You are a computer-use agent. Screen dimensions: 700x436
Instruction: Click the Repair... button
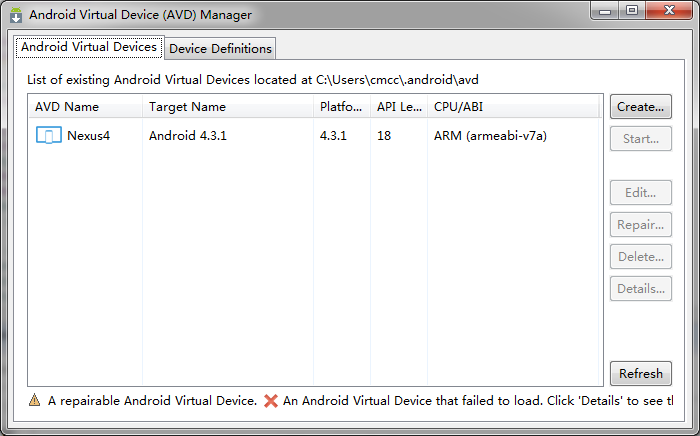click(640, 225)
